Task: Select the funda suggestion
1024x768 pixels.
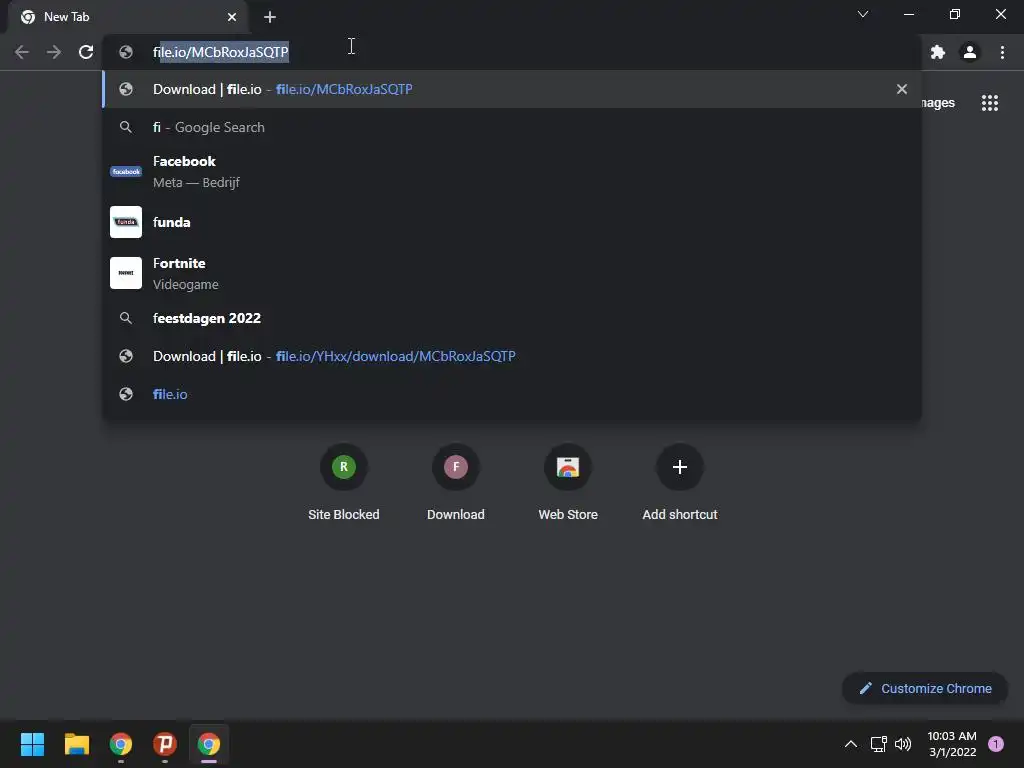Action: pos(512,222)
